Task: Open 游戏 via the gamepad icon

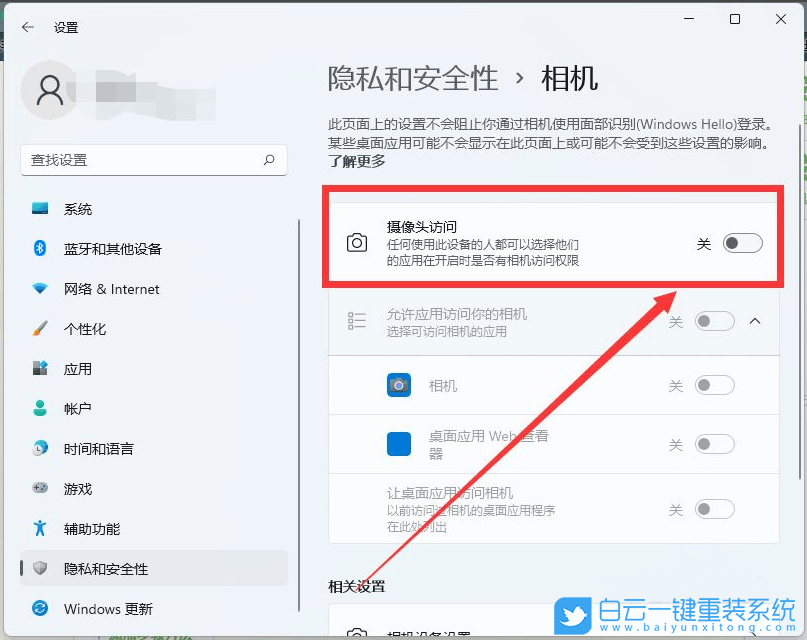Action: [x=40, y=489]
